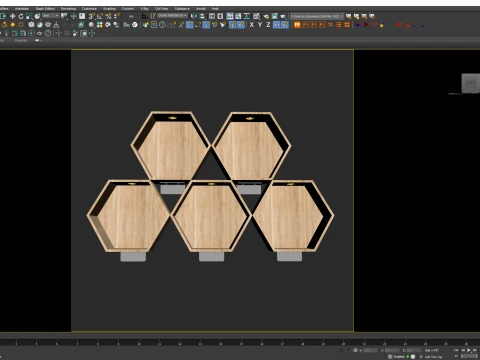Click the orange grid icon
The image size is (480, 360).
point(347,25)
